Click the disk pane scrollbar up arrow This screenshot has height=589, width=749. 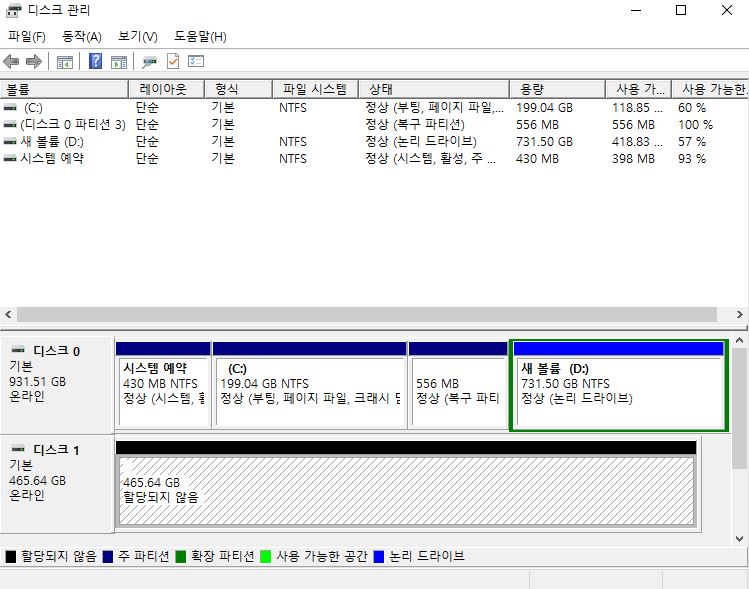739,341
